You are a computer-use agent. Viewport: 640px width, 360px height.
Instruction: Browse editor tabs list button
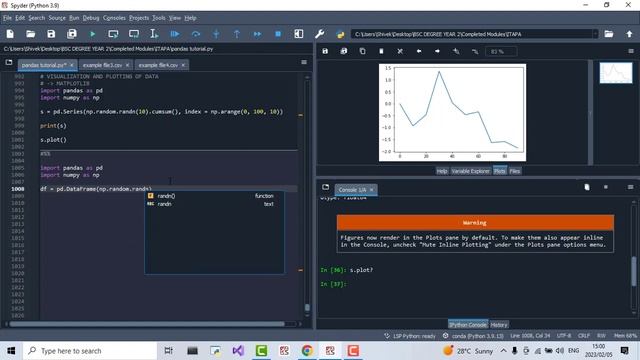click(9, 62)
